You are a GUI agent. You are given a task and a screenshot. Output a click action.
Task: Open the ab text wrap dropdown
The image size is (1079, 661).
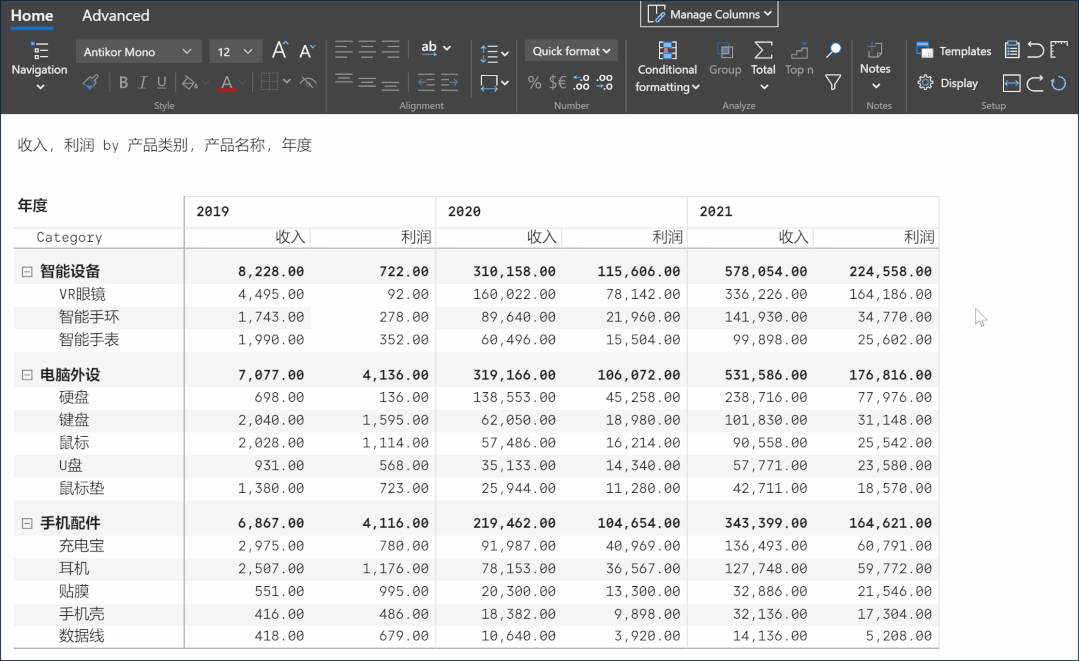pos(436,48)
